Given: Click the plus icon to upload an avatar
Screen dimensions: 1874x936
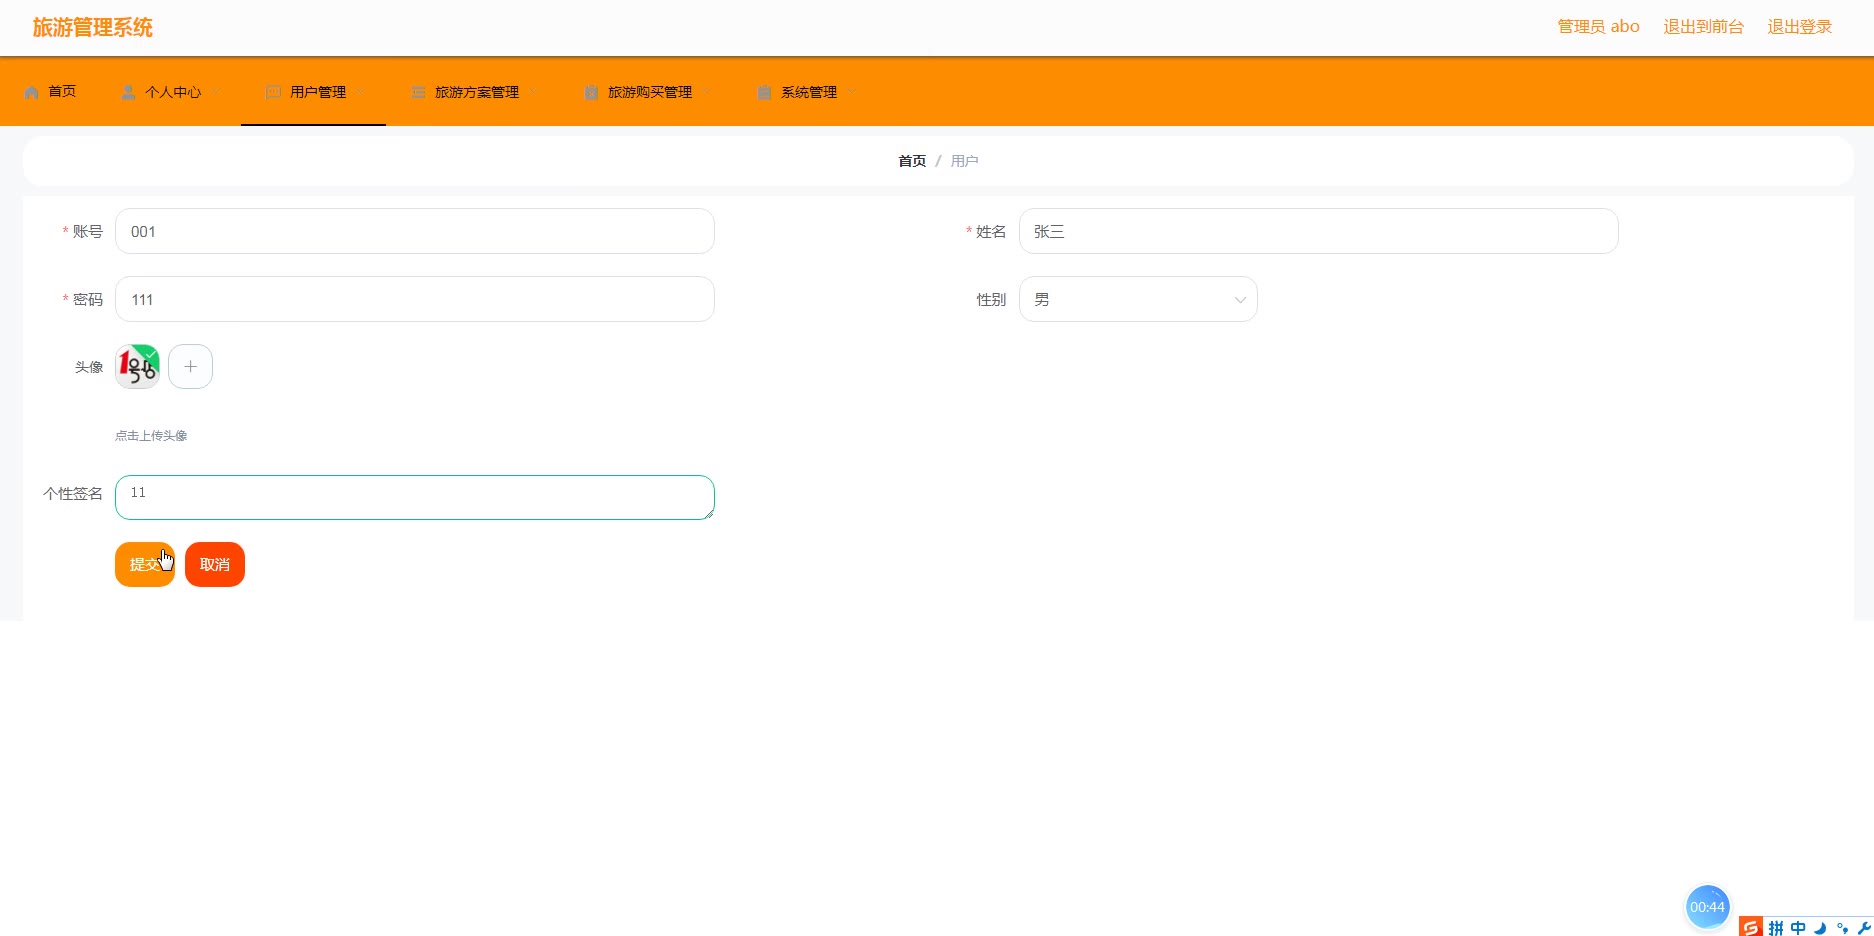Looking at the screenshot, I should click(190, 366).
